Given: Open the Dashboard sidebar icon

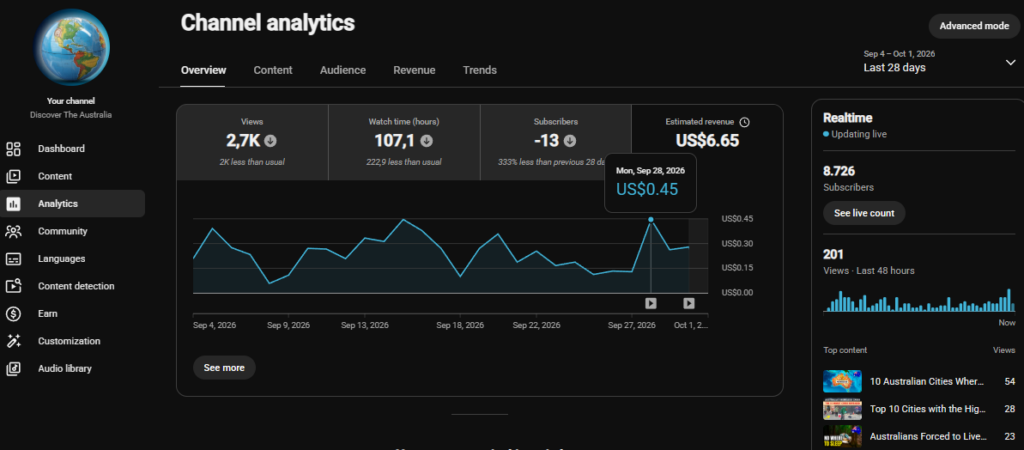Looking at the screenshot, I should coord(13,149).
